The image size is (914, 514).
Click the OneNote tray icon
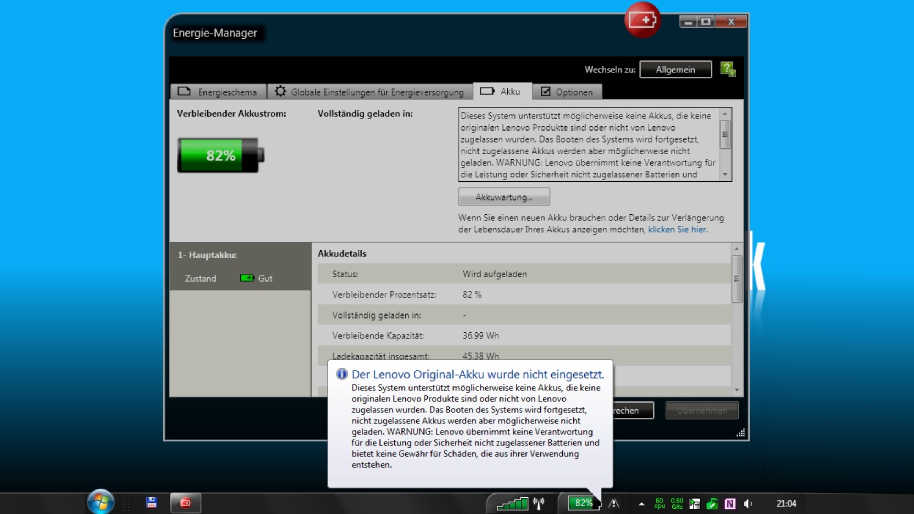(730, 504)
